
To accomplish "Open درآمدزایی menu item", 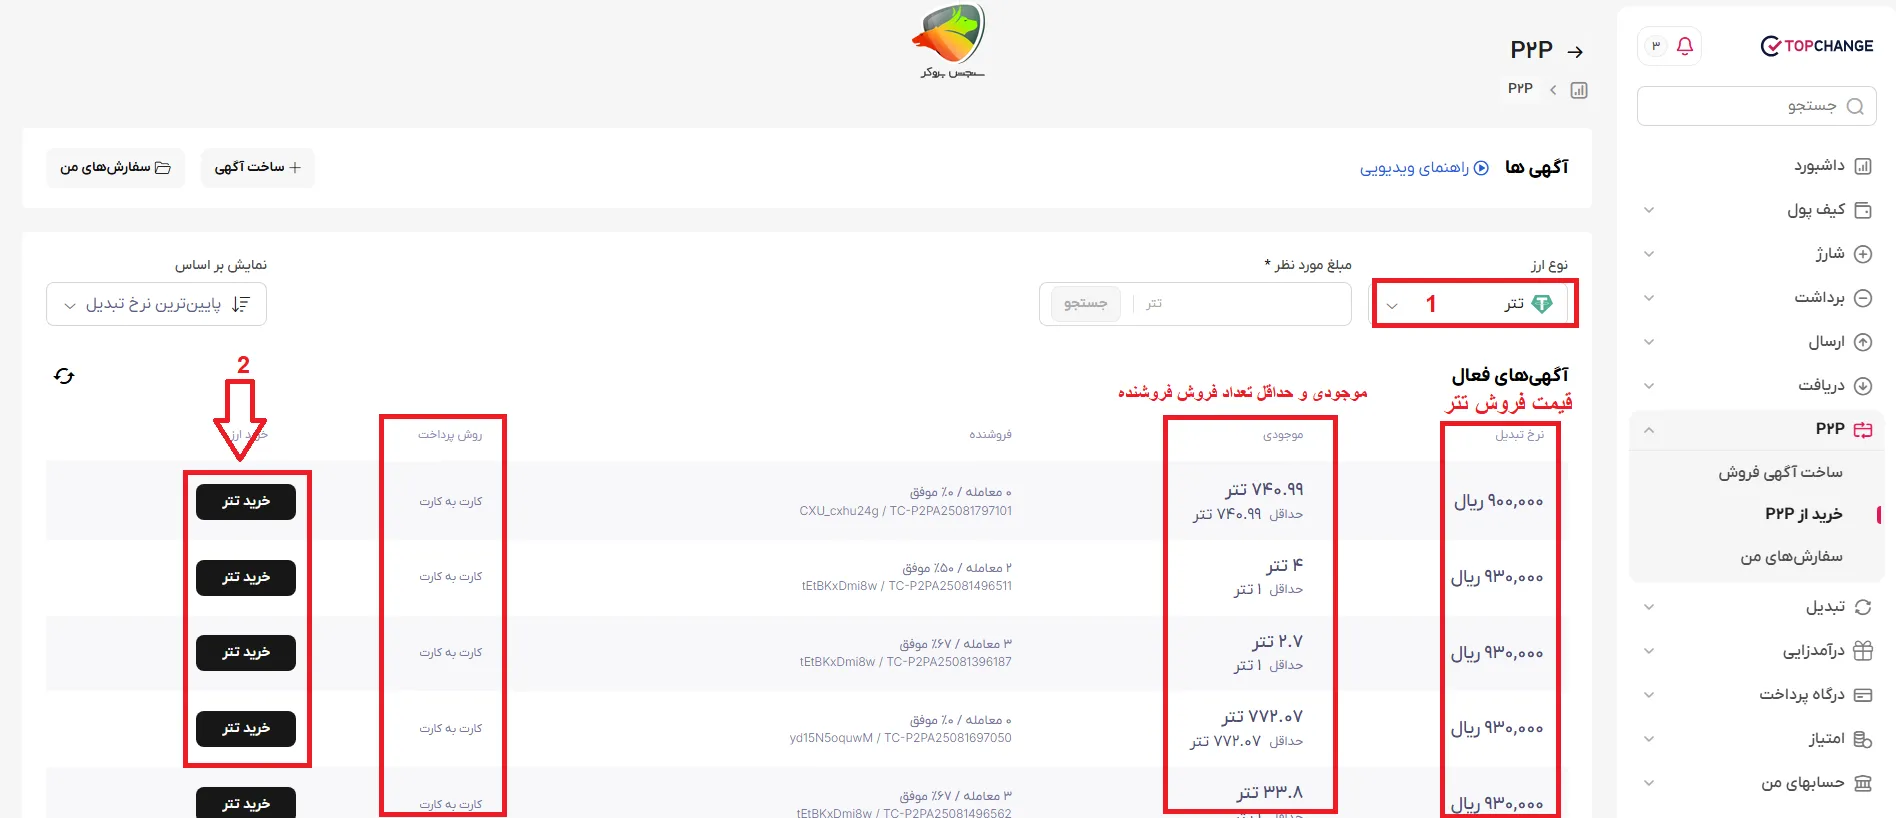I will pyautogui.click(x=1814, y=651).
